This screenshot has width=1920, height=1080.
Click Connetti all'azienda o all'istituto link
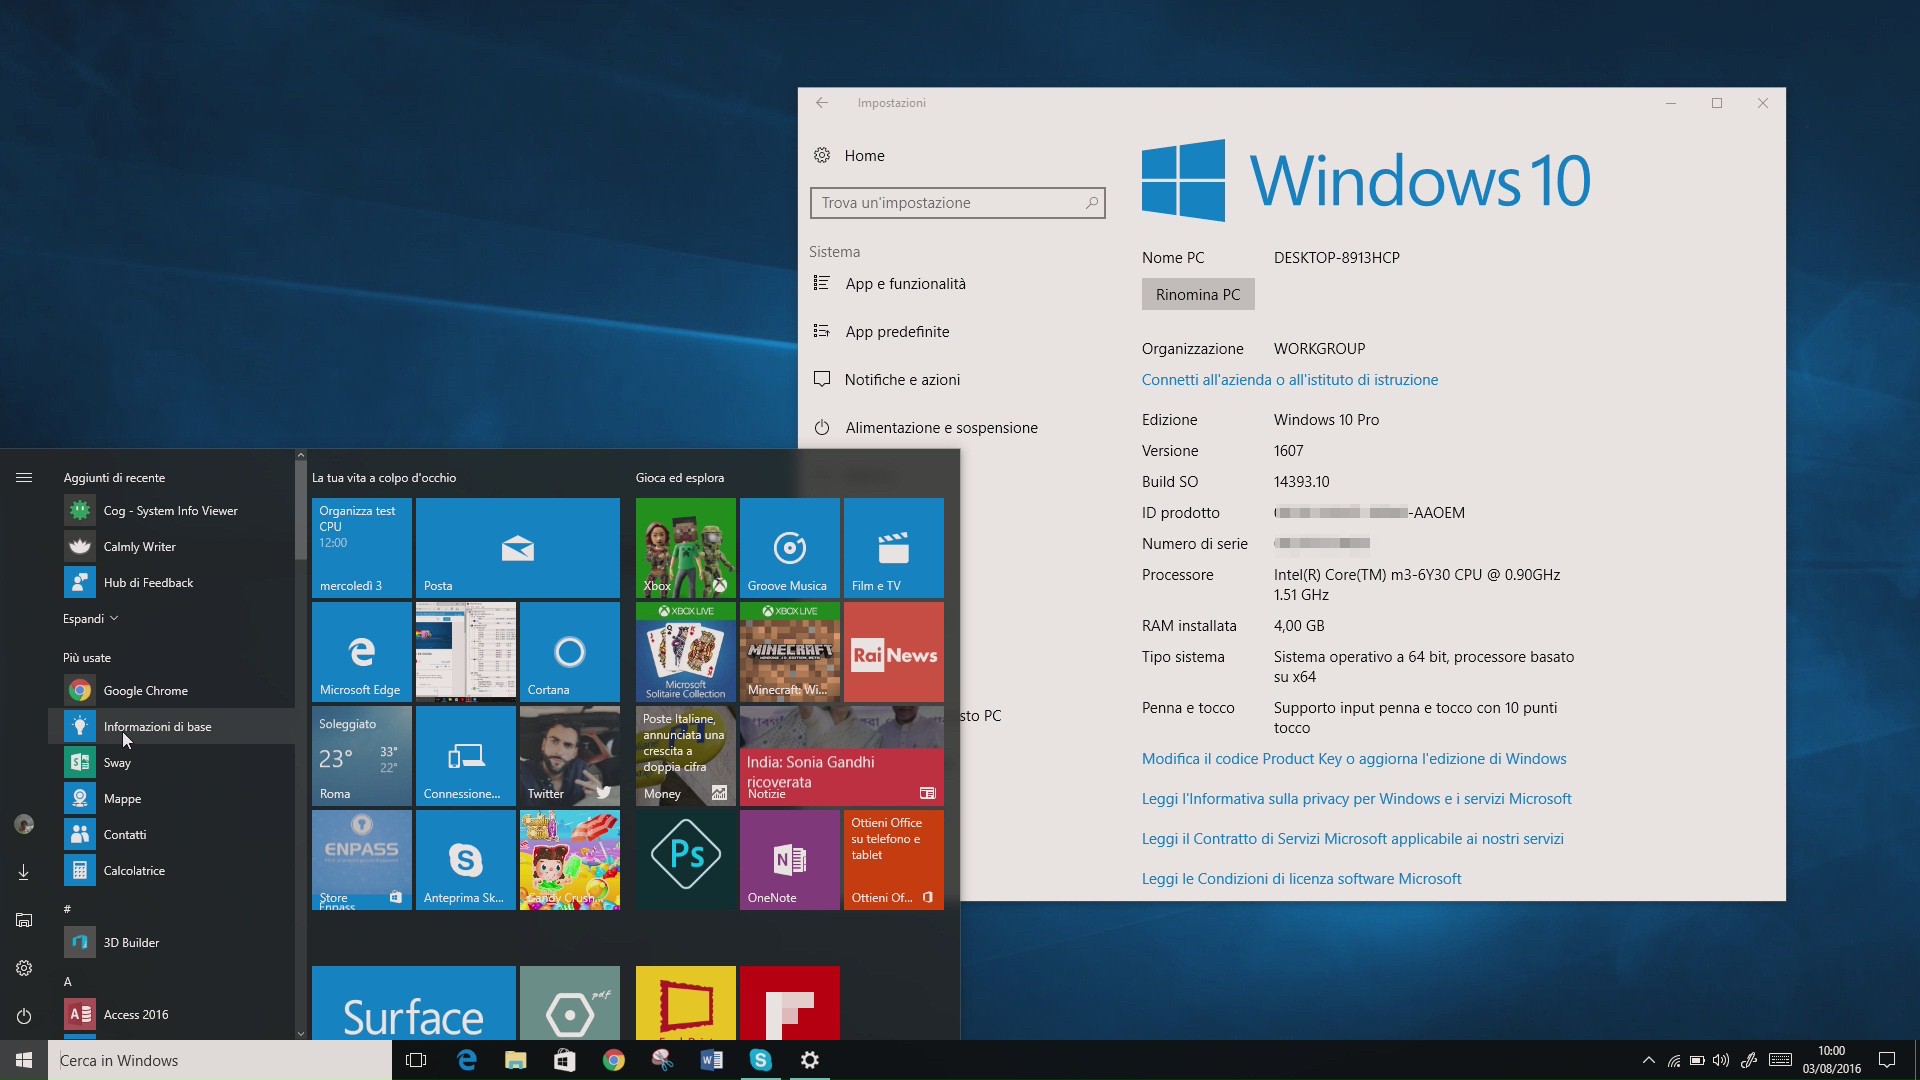click(1290, 380)
